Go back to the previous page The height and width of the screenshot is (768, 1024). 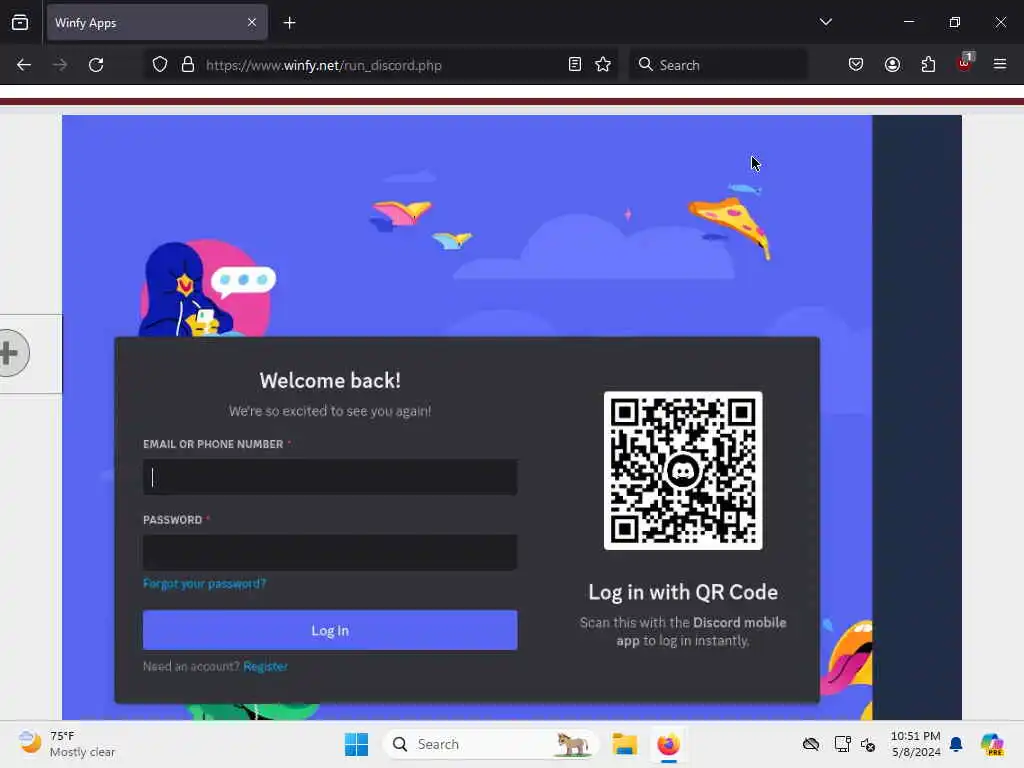tap(24, 65)
